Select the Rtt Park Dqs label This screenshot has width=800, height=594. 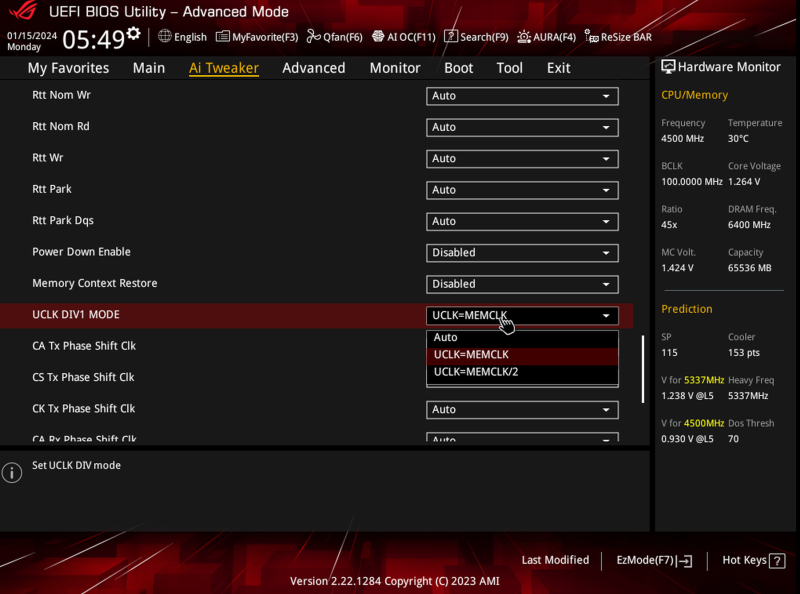tap(63, 220)
